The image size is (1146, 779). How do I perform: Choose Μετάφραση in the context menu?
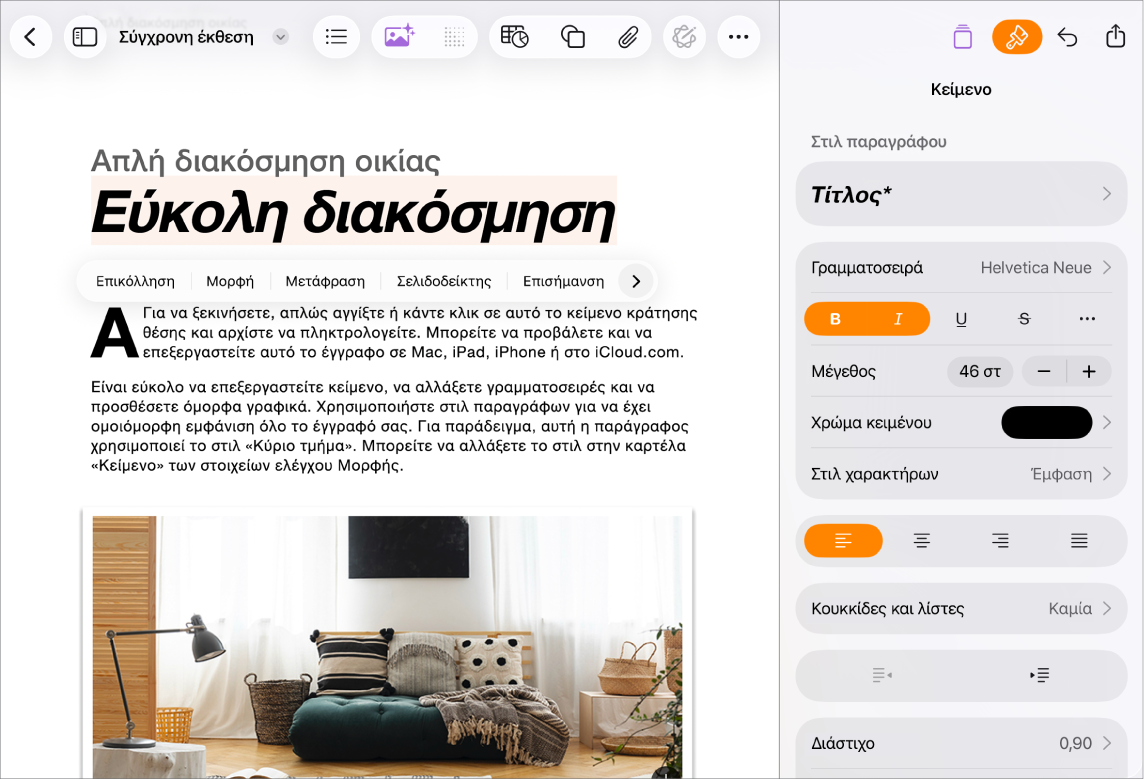(325, 281)
